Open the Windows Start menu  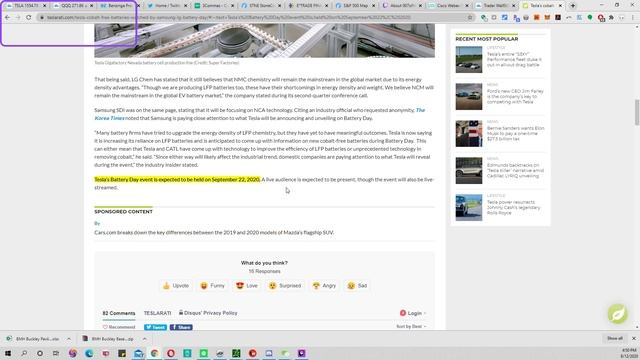click(x=8, y=353)
